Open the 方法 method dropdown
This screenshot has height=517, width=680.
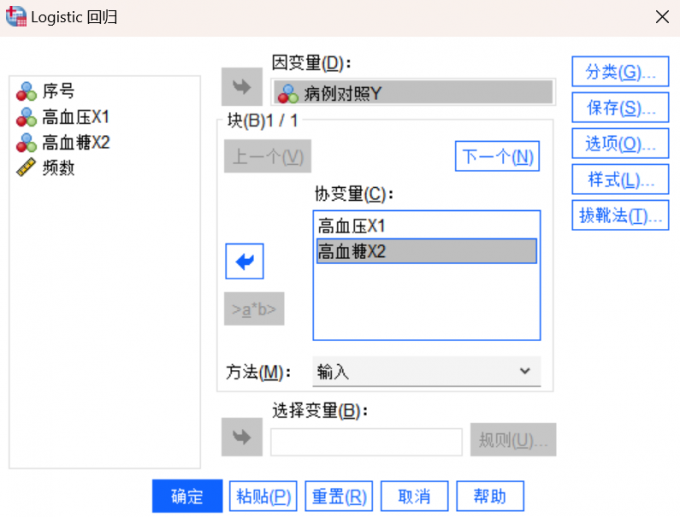tap(427, 371)
